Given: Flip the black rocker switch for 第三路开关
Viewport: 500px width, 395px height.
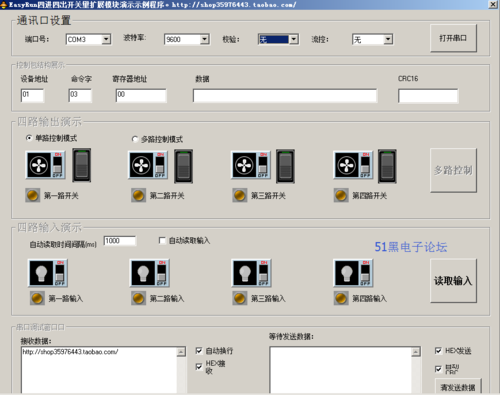Looking at the screenshot, I should click(285, 166).
